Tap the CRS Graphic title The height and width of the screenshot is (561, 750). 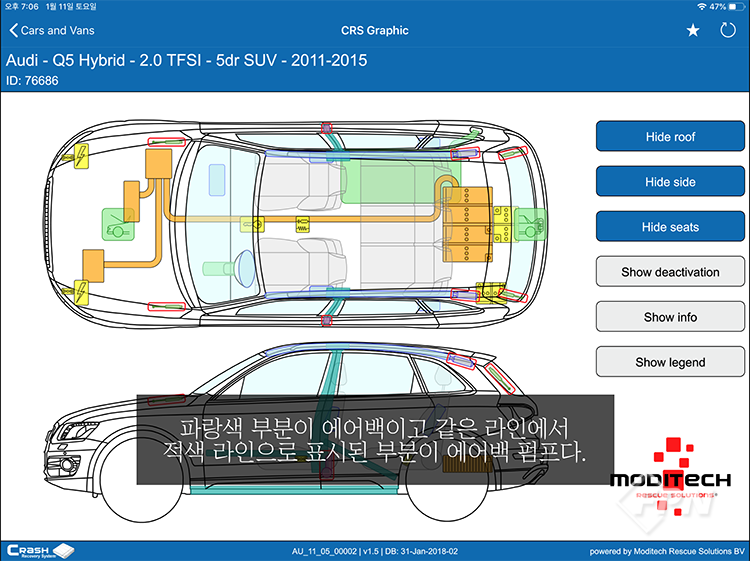pos(375,30)
